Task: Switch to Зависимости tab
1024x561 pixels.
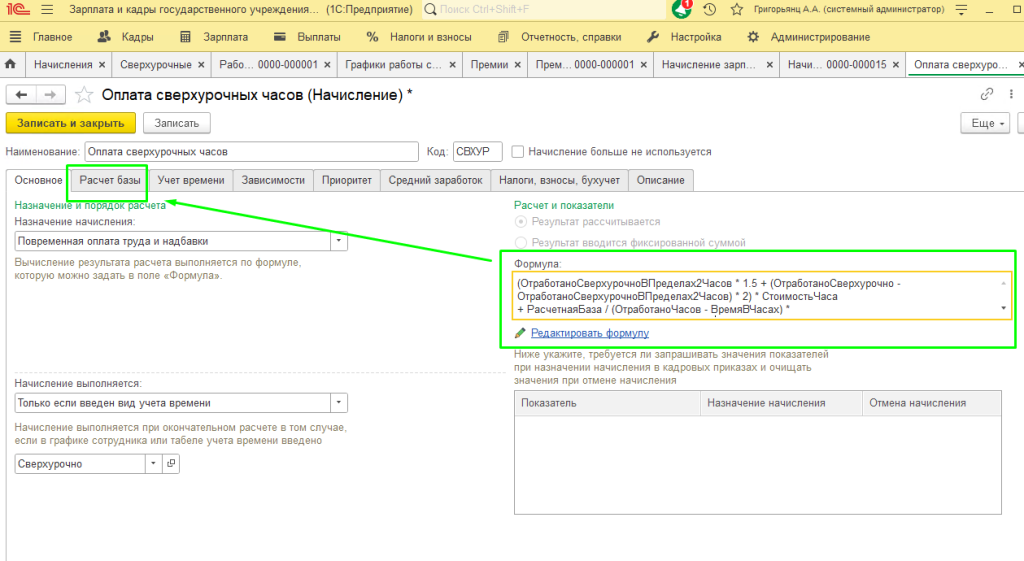Action: pyautogui.click(x=273, y=180)
